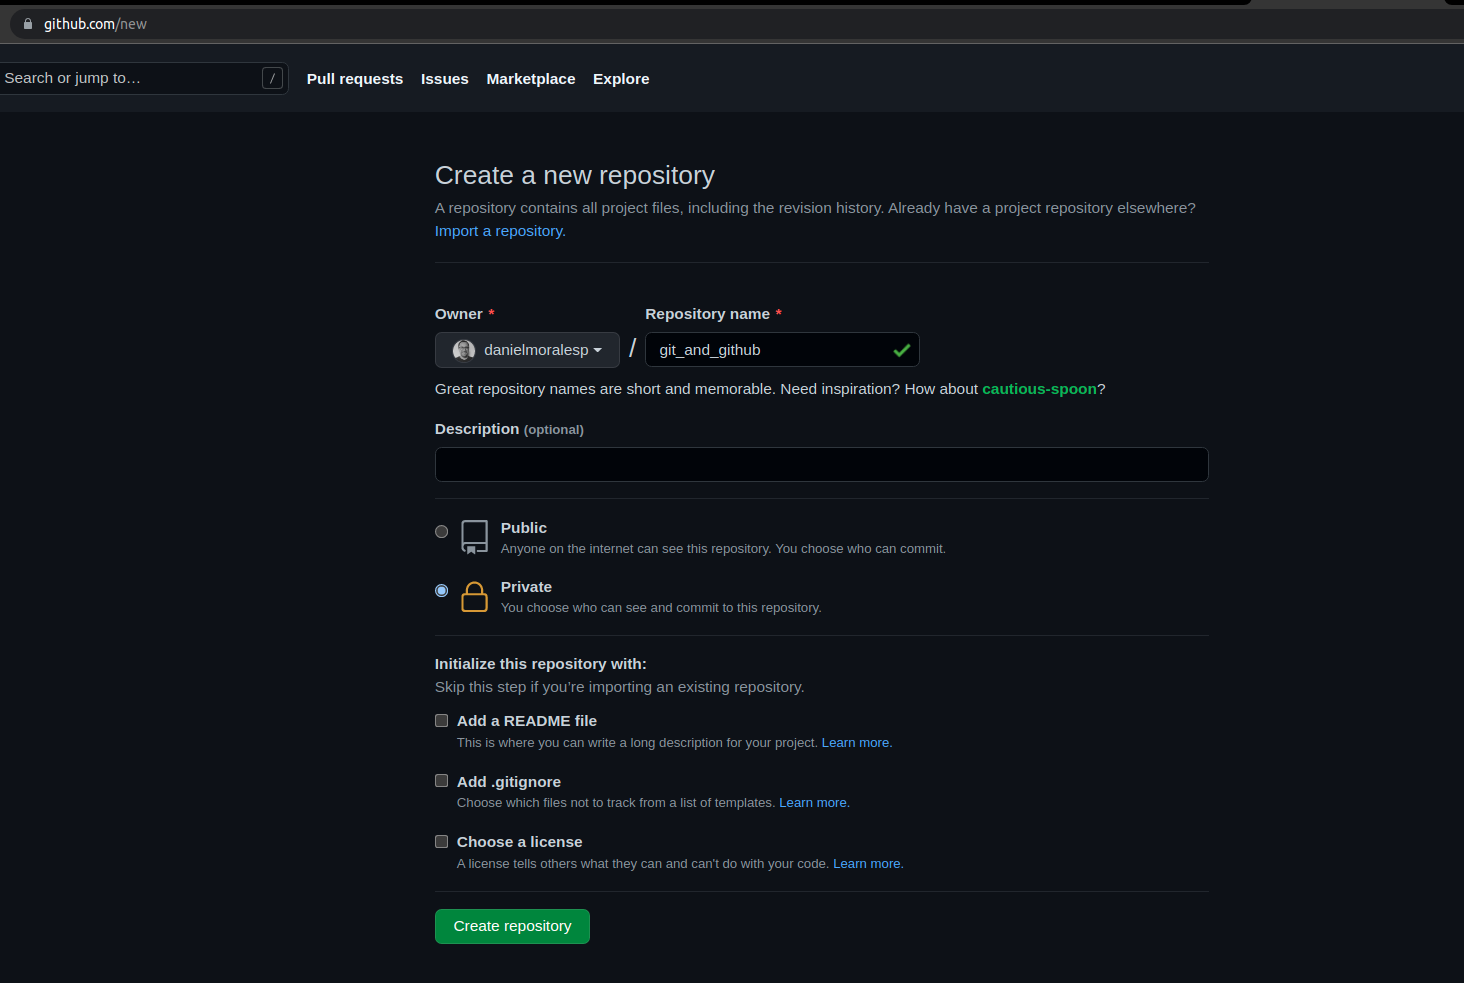Viewport: 1464px width, 983px height.
Task: Click into the Description input field
Action: pyautogui.click(x=822, y=465)
